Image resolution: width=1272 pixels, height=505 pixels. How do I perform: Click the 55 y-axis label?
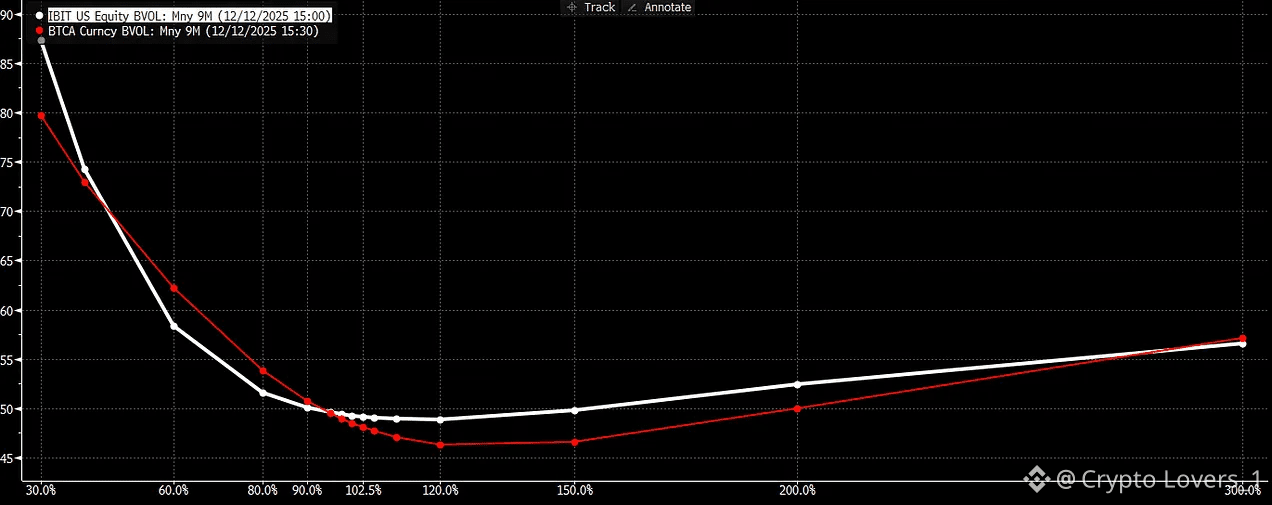tap(7, 359)
